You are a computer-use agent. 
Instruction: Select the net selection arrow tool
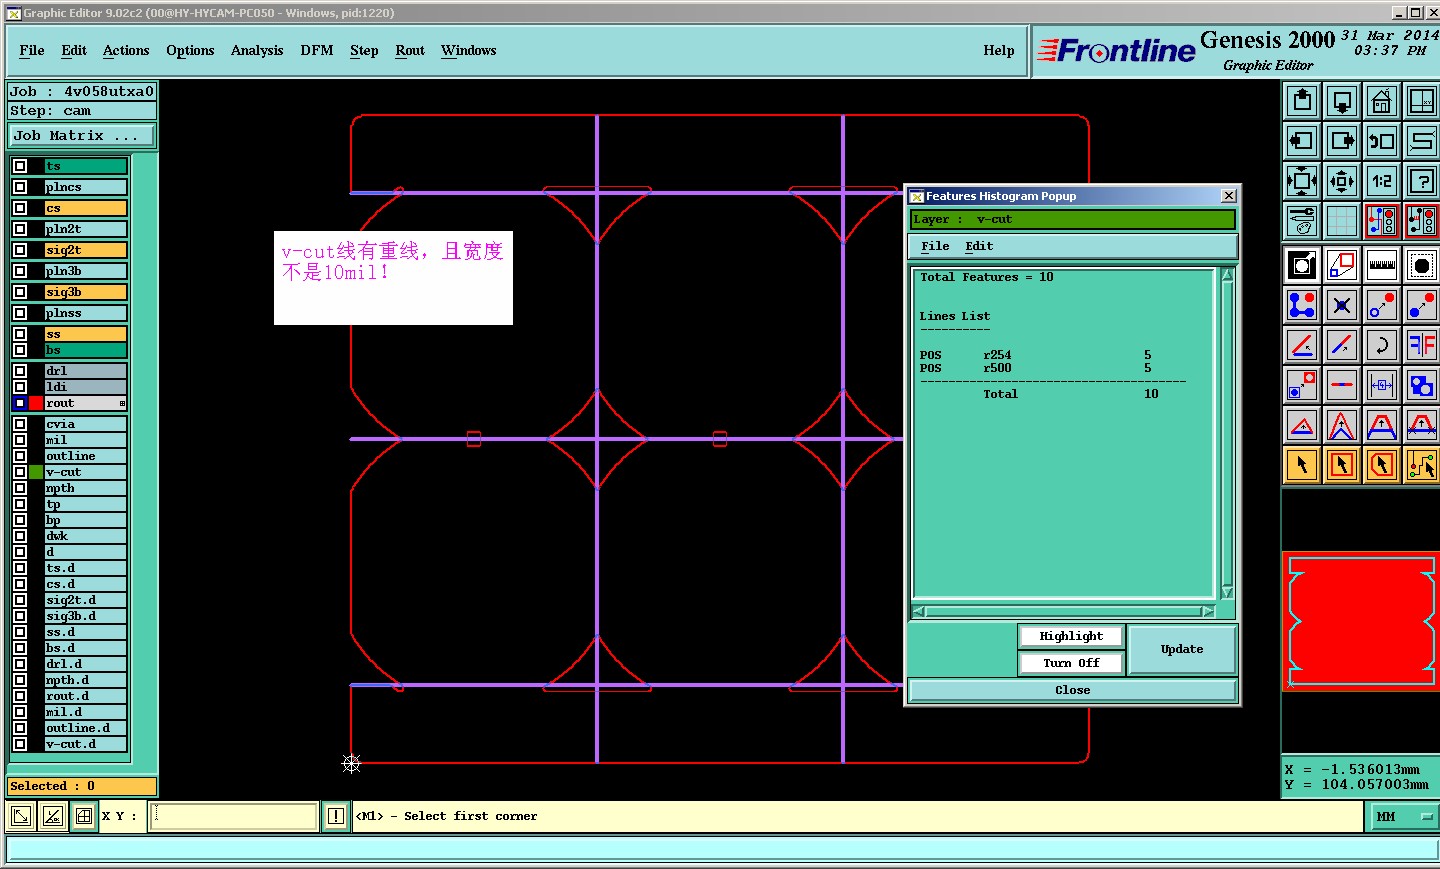pyautogui.click(x=1422, y=465)
